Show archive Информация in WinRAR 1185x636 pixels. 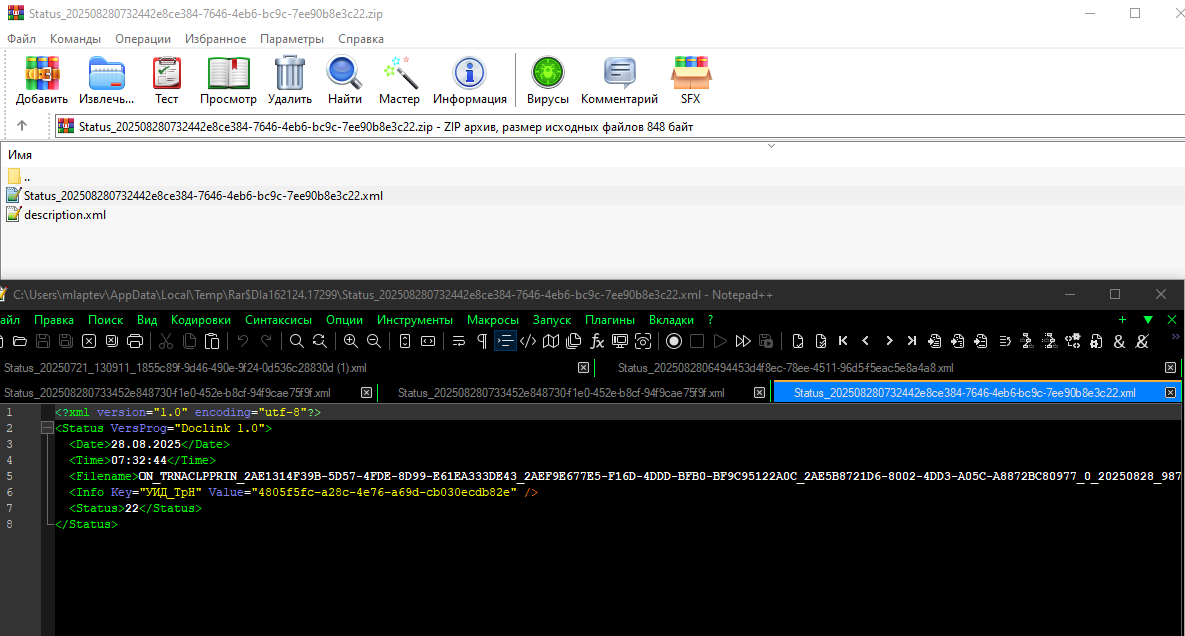469,81
